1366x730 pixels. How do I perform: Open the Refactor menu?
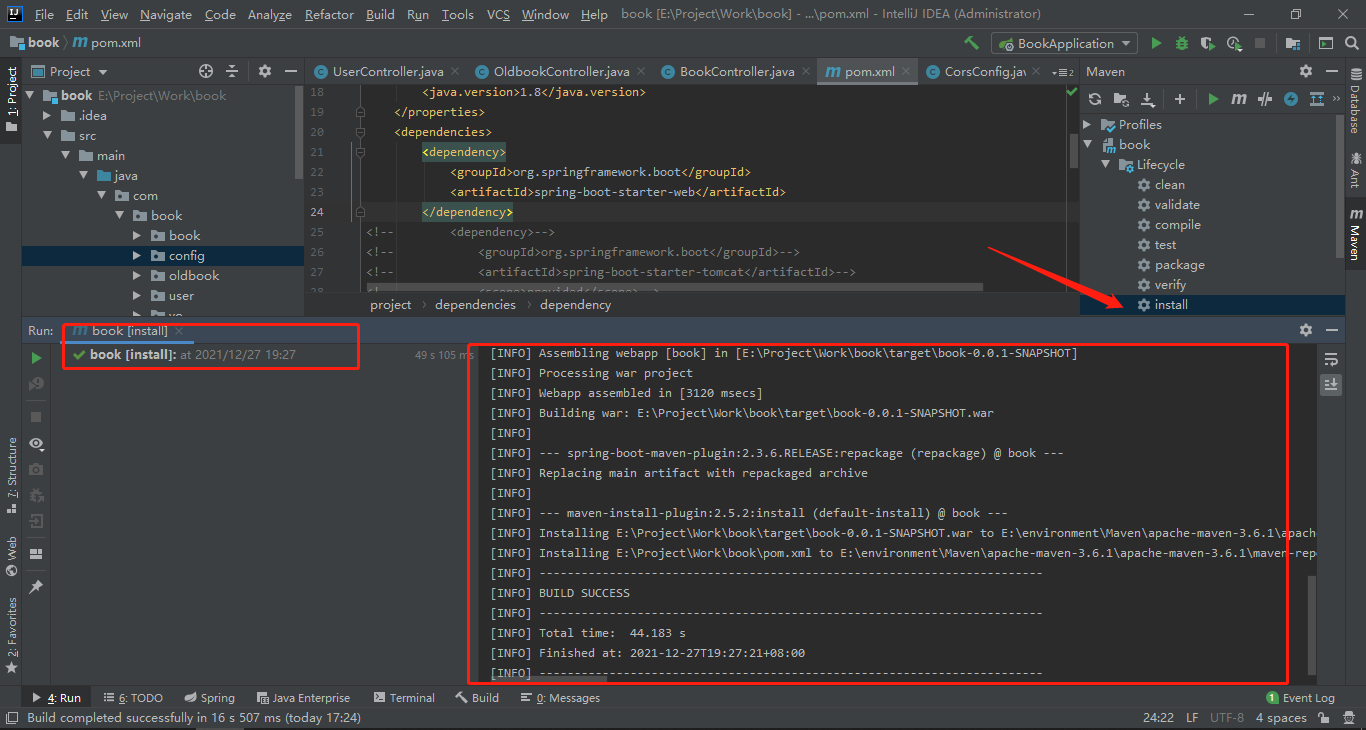point(329,14)
